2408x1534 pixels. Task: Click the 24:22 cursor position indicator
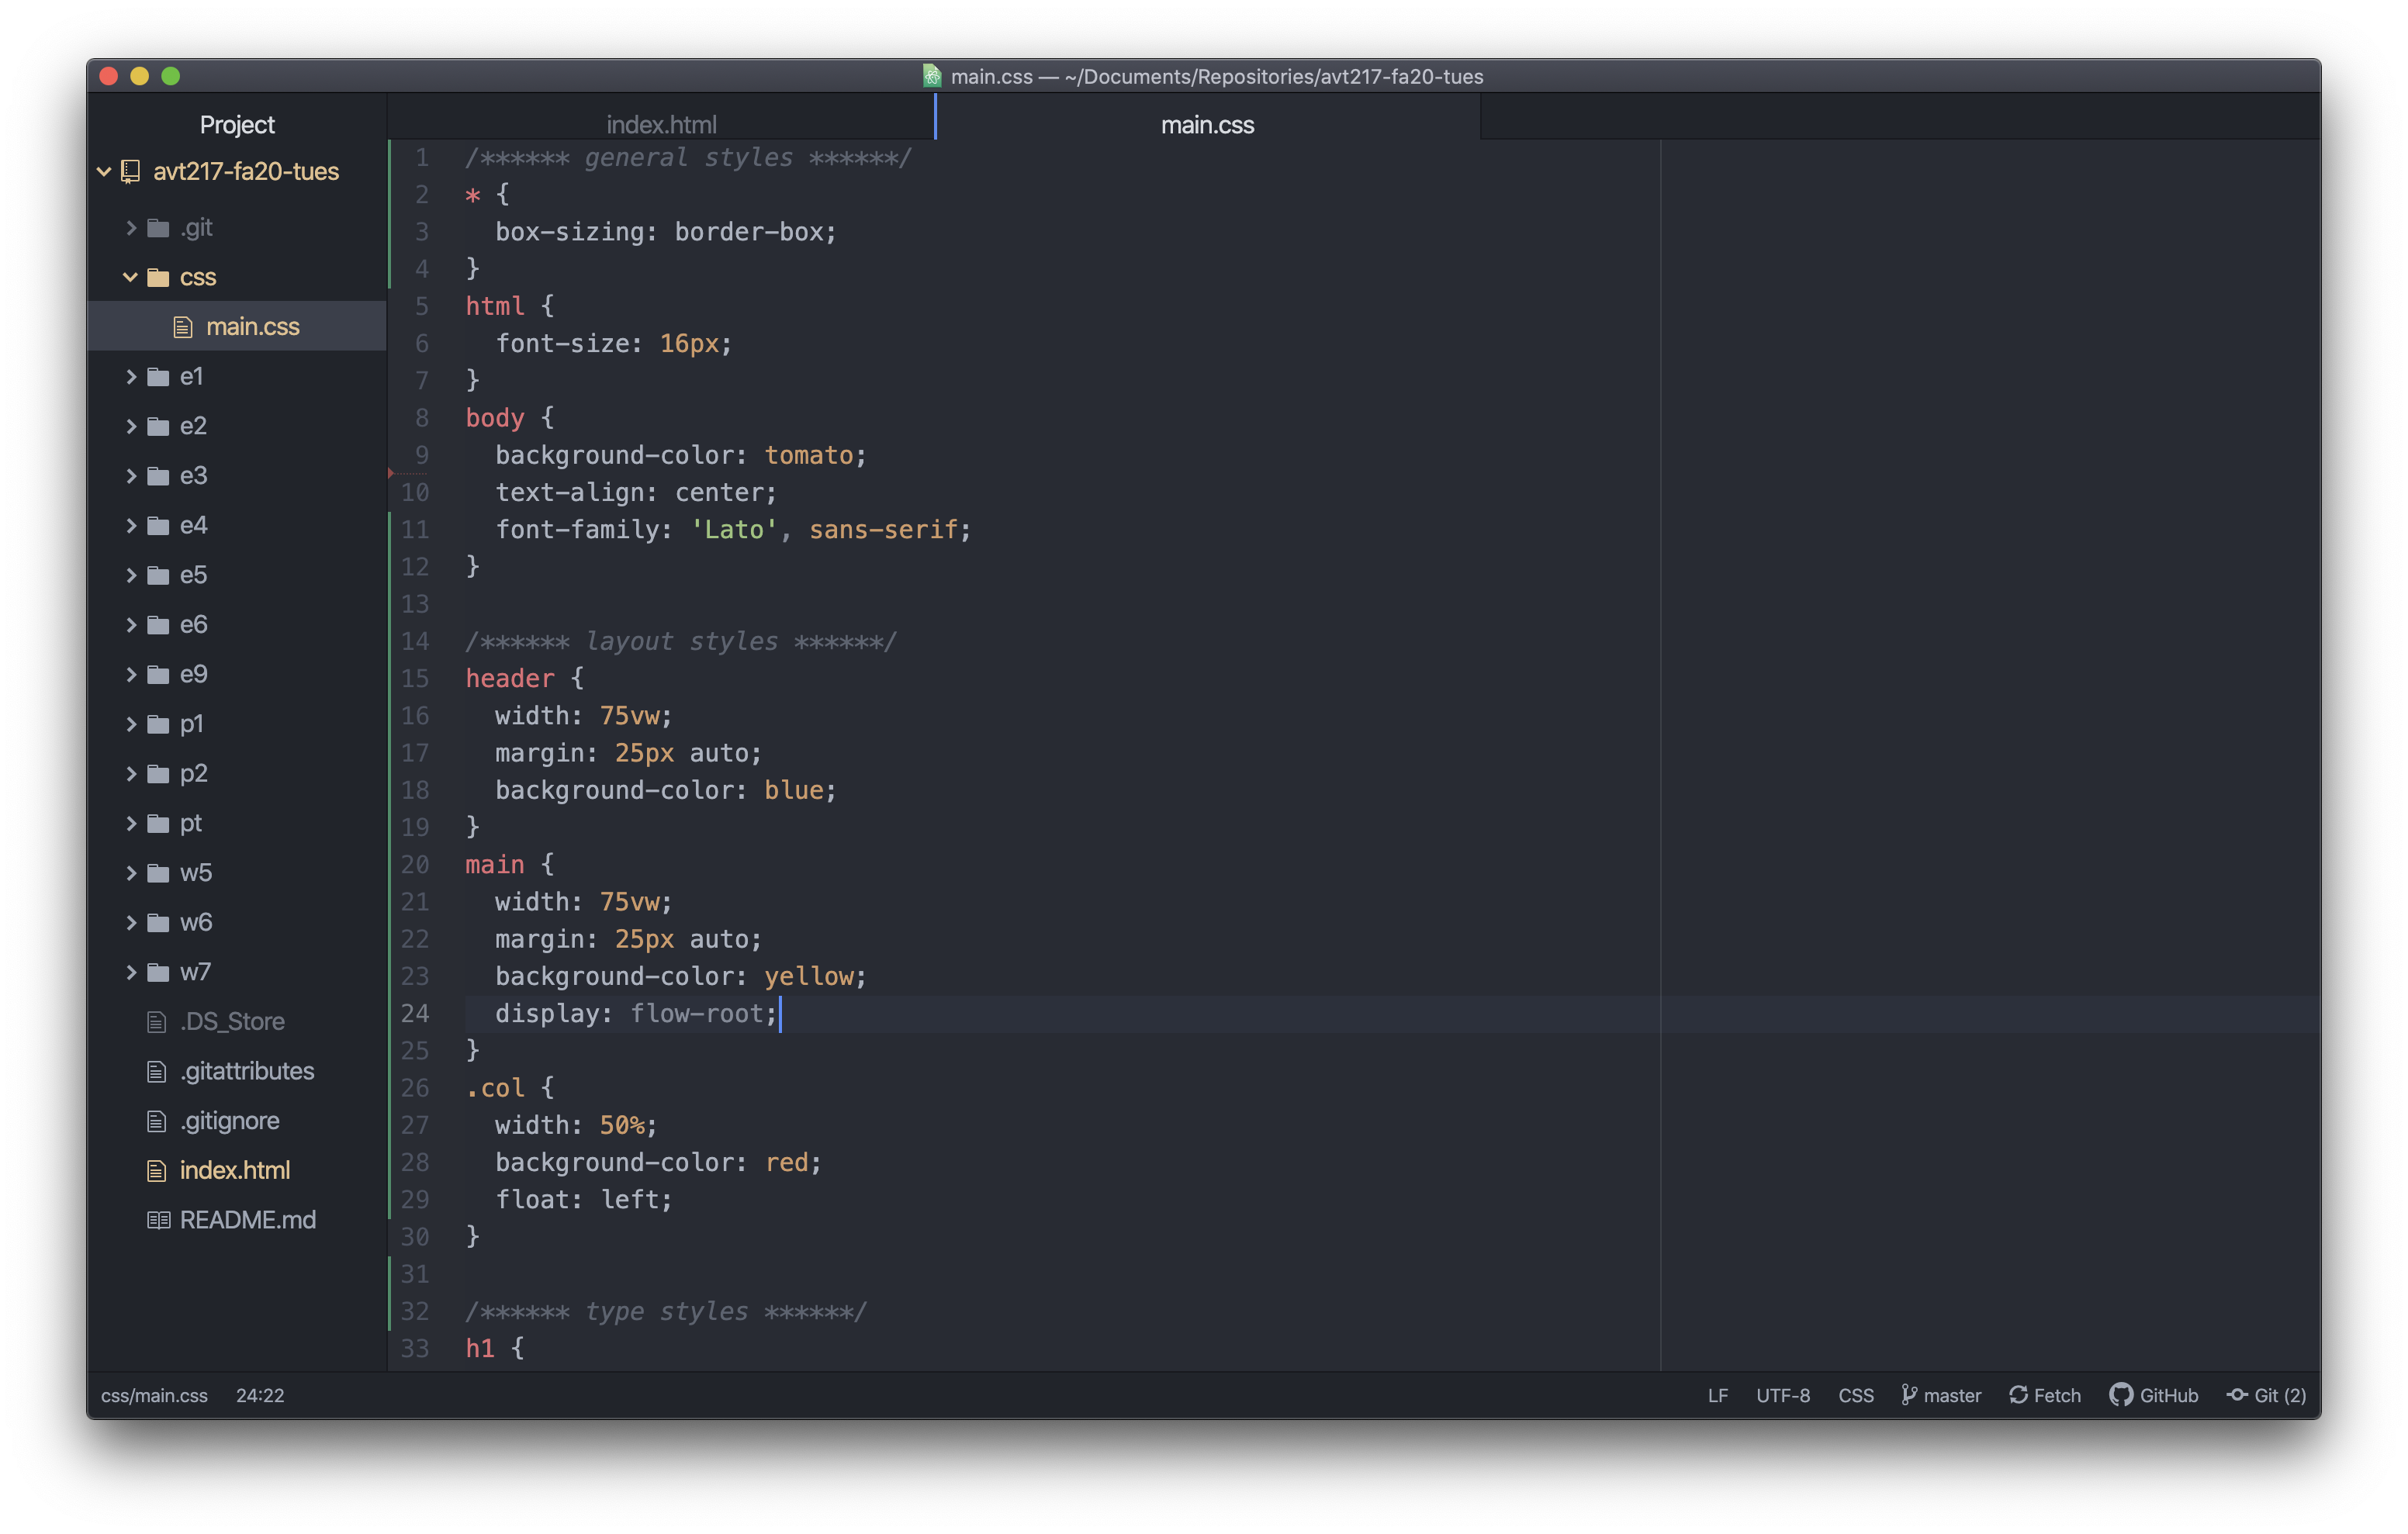tap(260, 1395)
